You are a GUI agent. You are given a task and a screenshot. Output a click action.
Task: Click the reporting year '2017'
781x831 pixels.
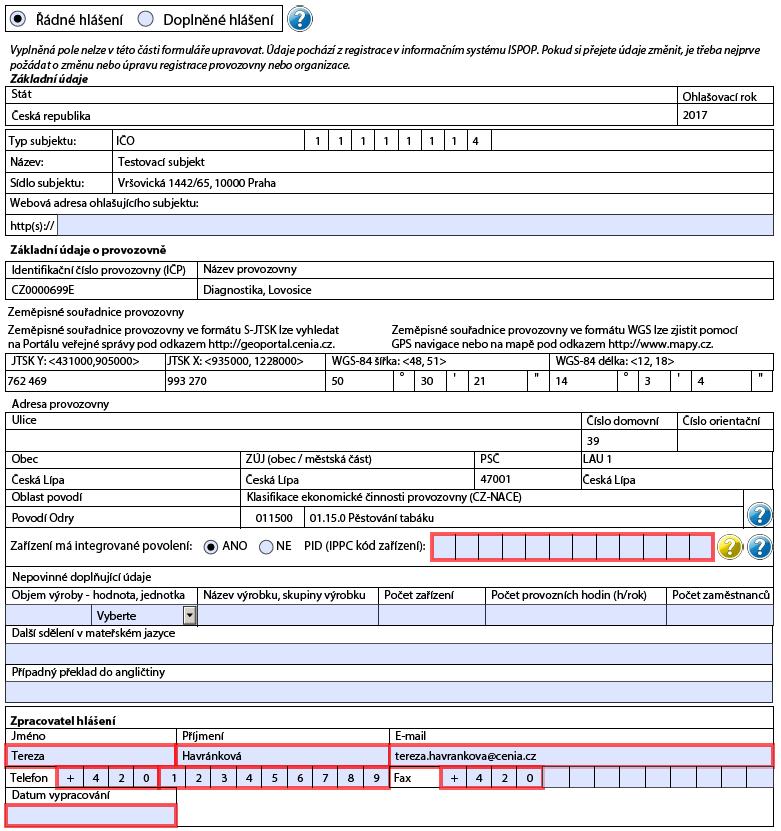[695, 114]
